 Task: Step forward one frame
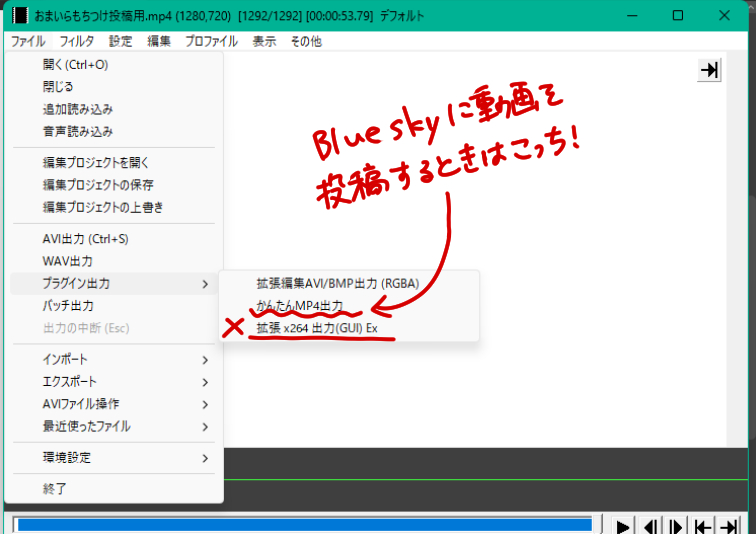tap(676, 526)
